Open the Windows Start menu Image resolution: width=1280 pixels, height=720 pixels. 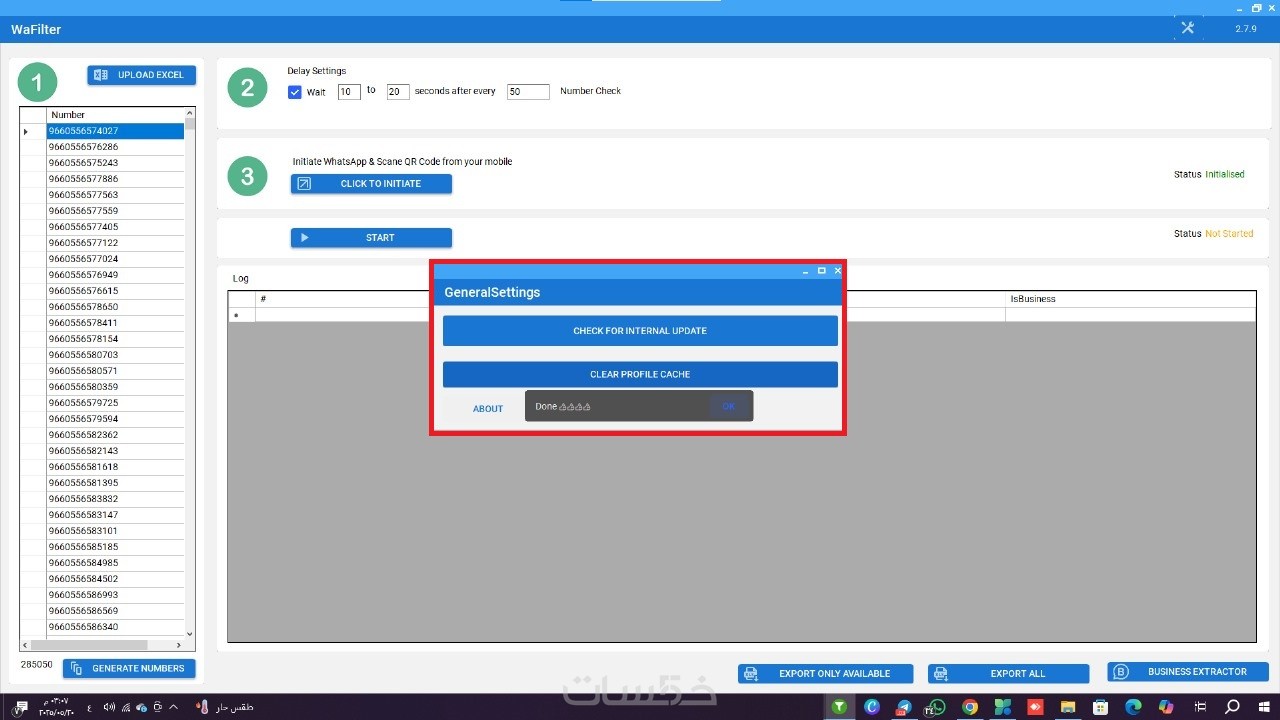[1264, 707]
